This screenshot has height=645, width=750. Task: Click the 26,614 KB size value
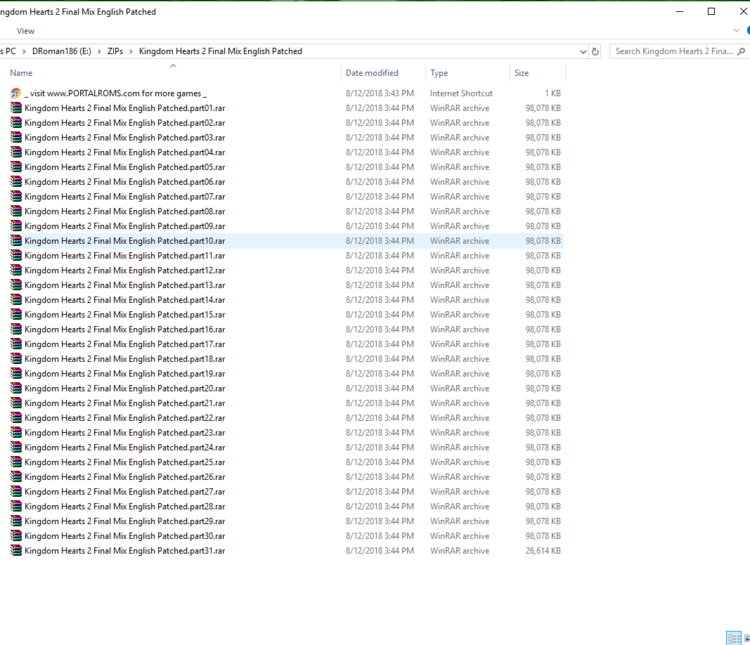tap(543, 551)
